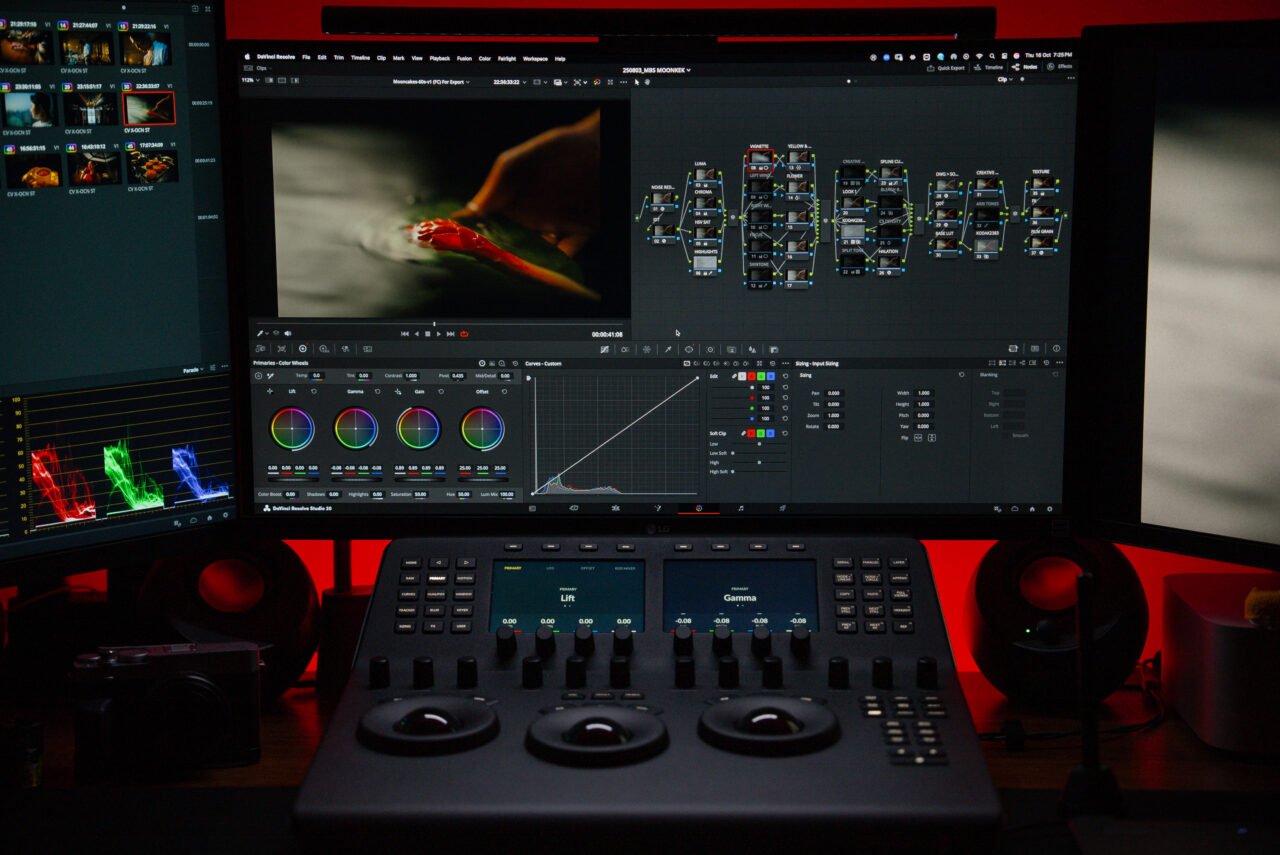Click the Deliver page rocket icon
The height and width of the screenshot is (855, 1280).
click(x=782, y=508)
